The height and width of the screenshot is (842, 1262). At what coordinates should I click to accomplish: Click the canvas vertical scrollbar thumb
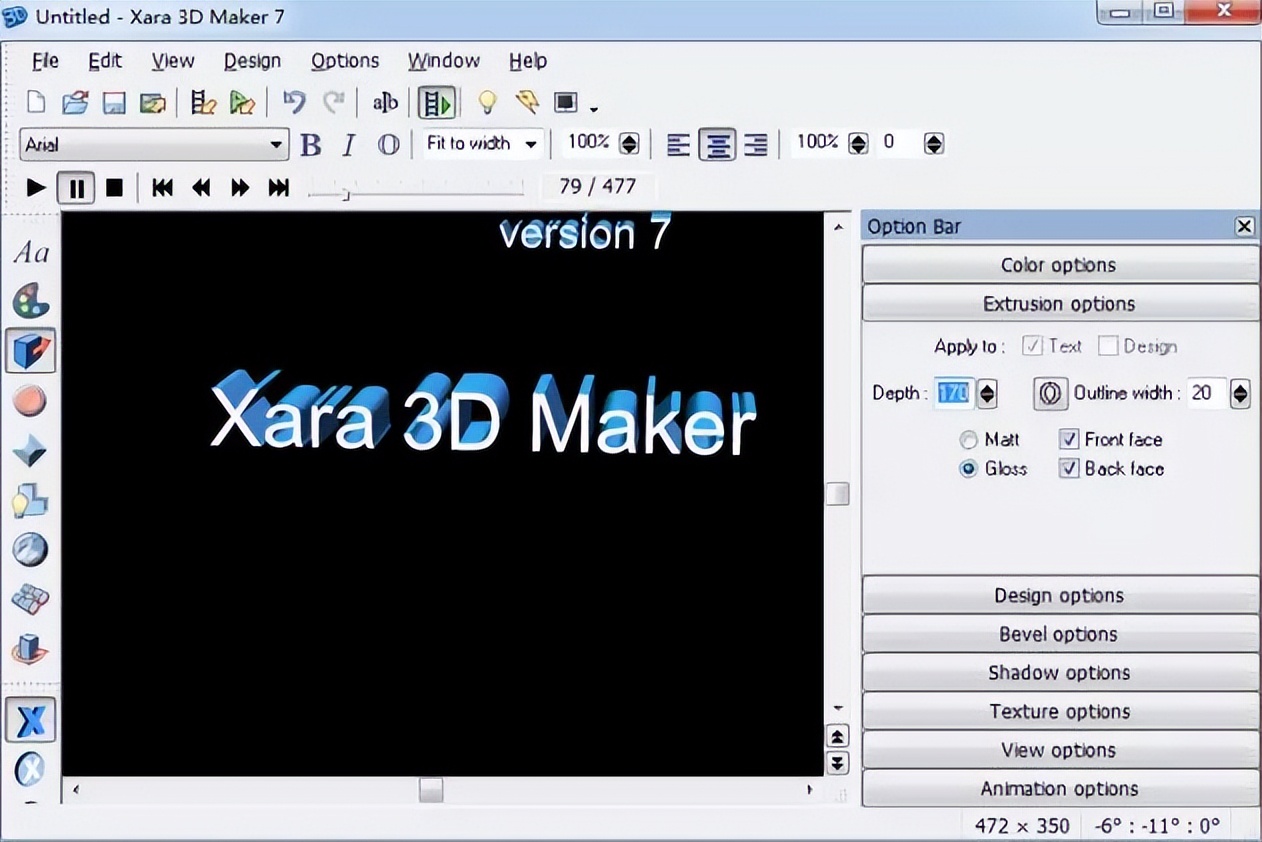(837, 493)
